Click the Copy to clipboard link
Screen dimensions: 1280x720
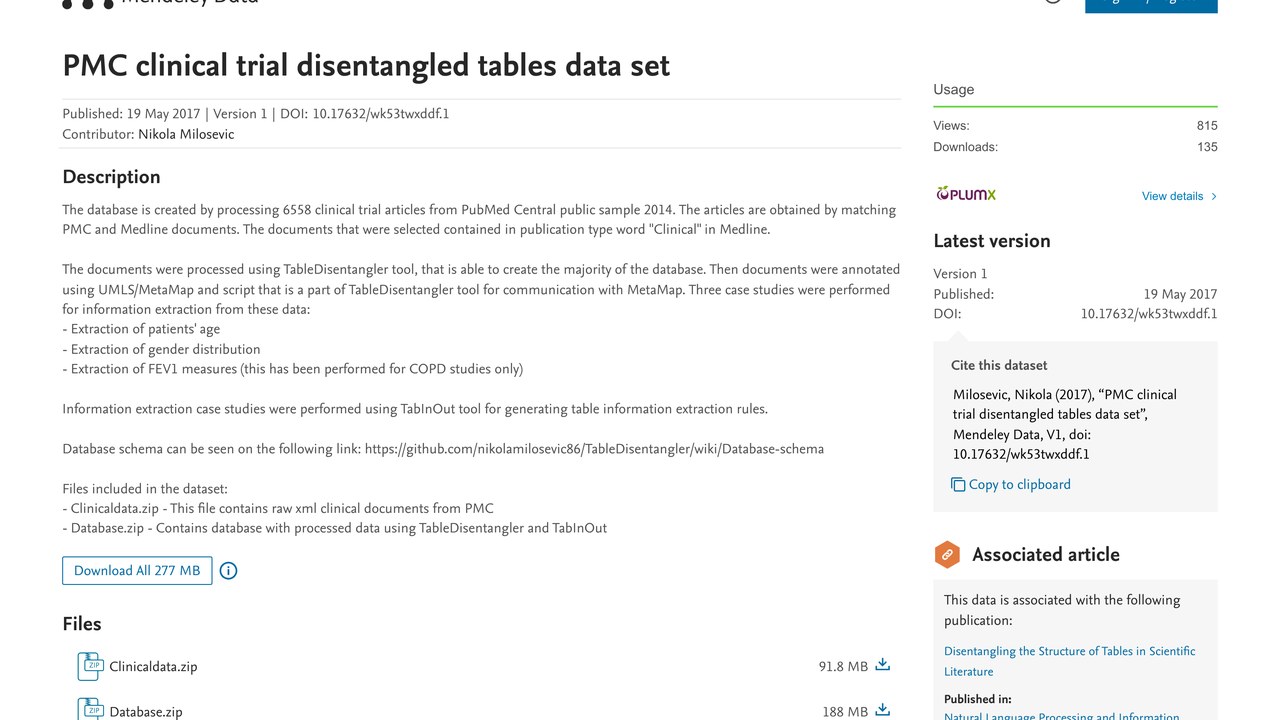1020,485
